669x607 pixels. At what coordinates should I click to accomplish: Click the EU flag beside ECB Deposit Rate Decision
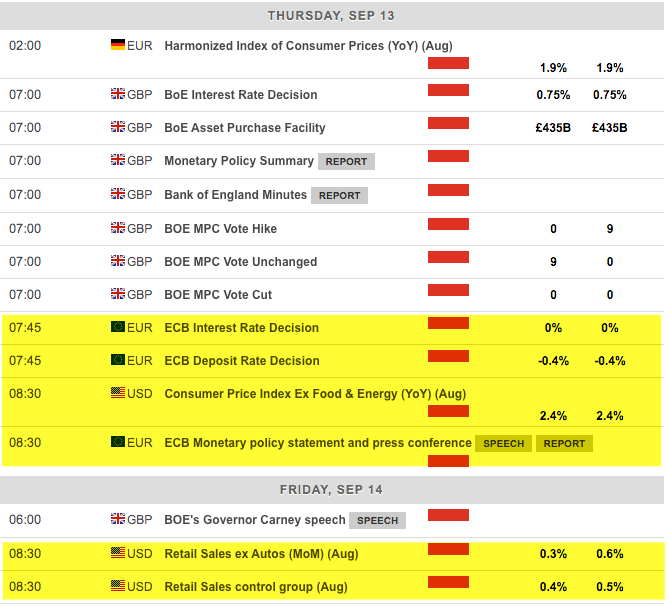[117, 360]
